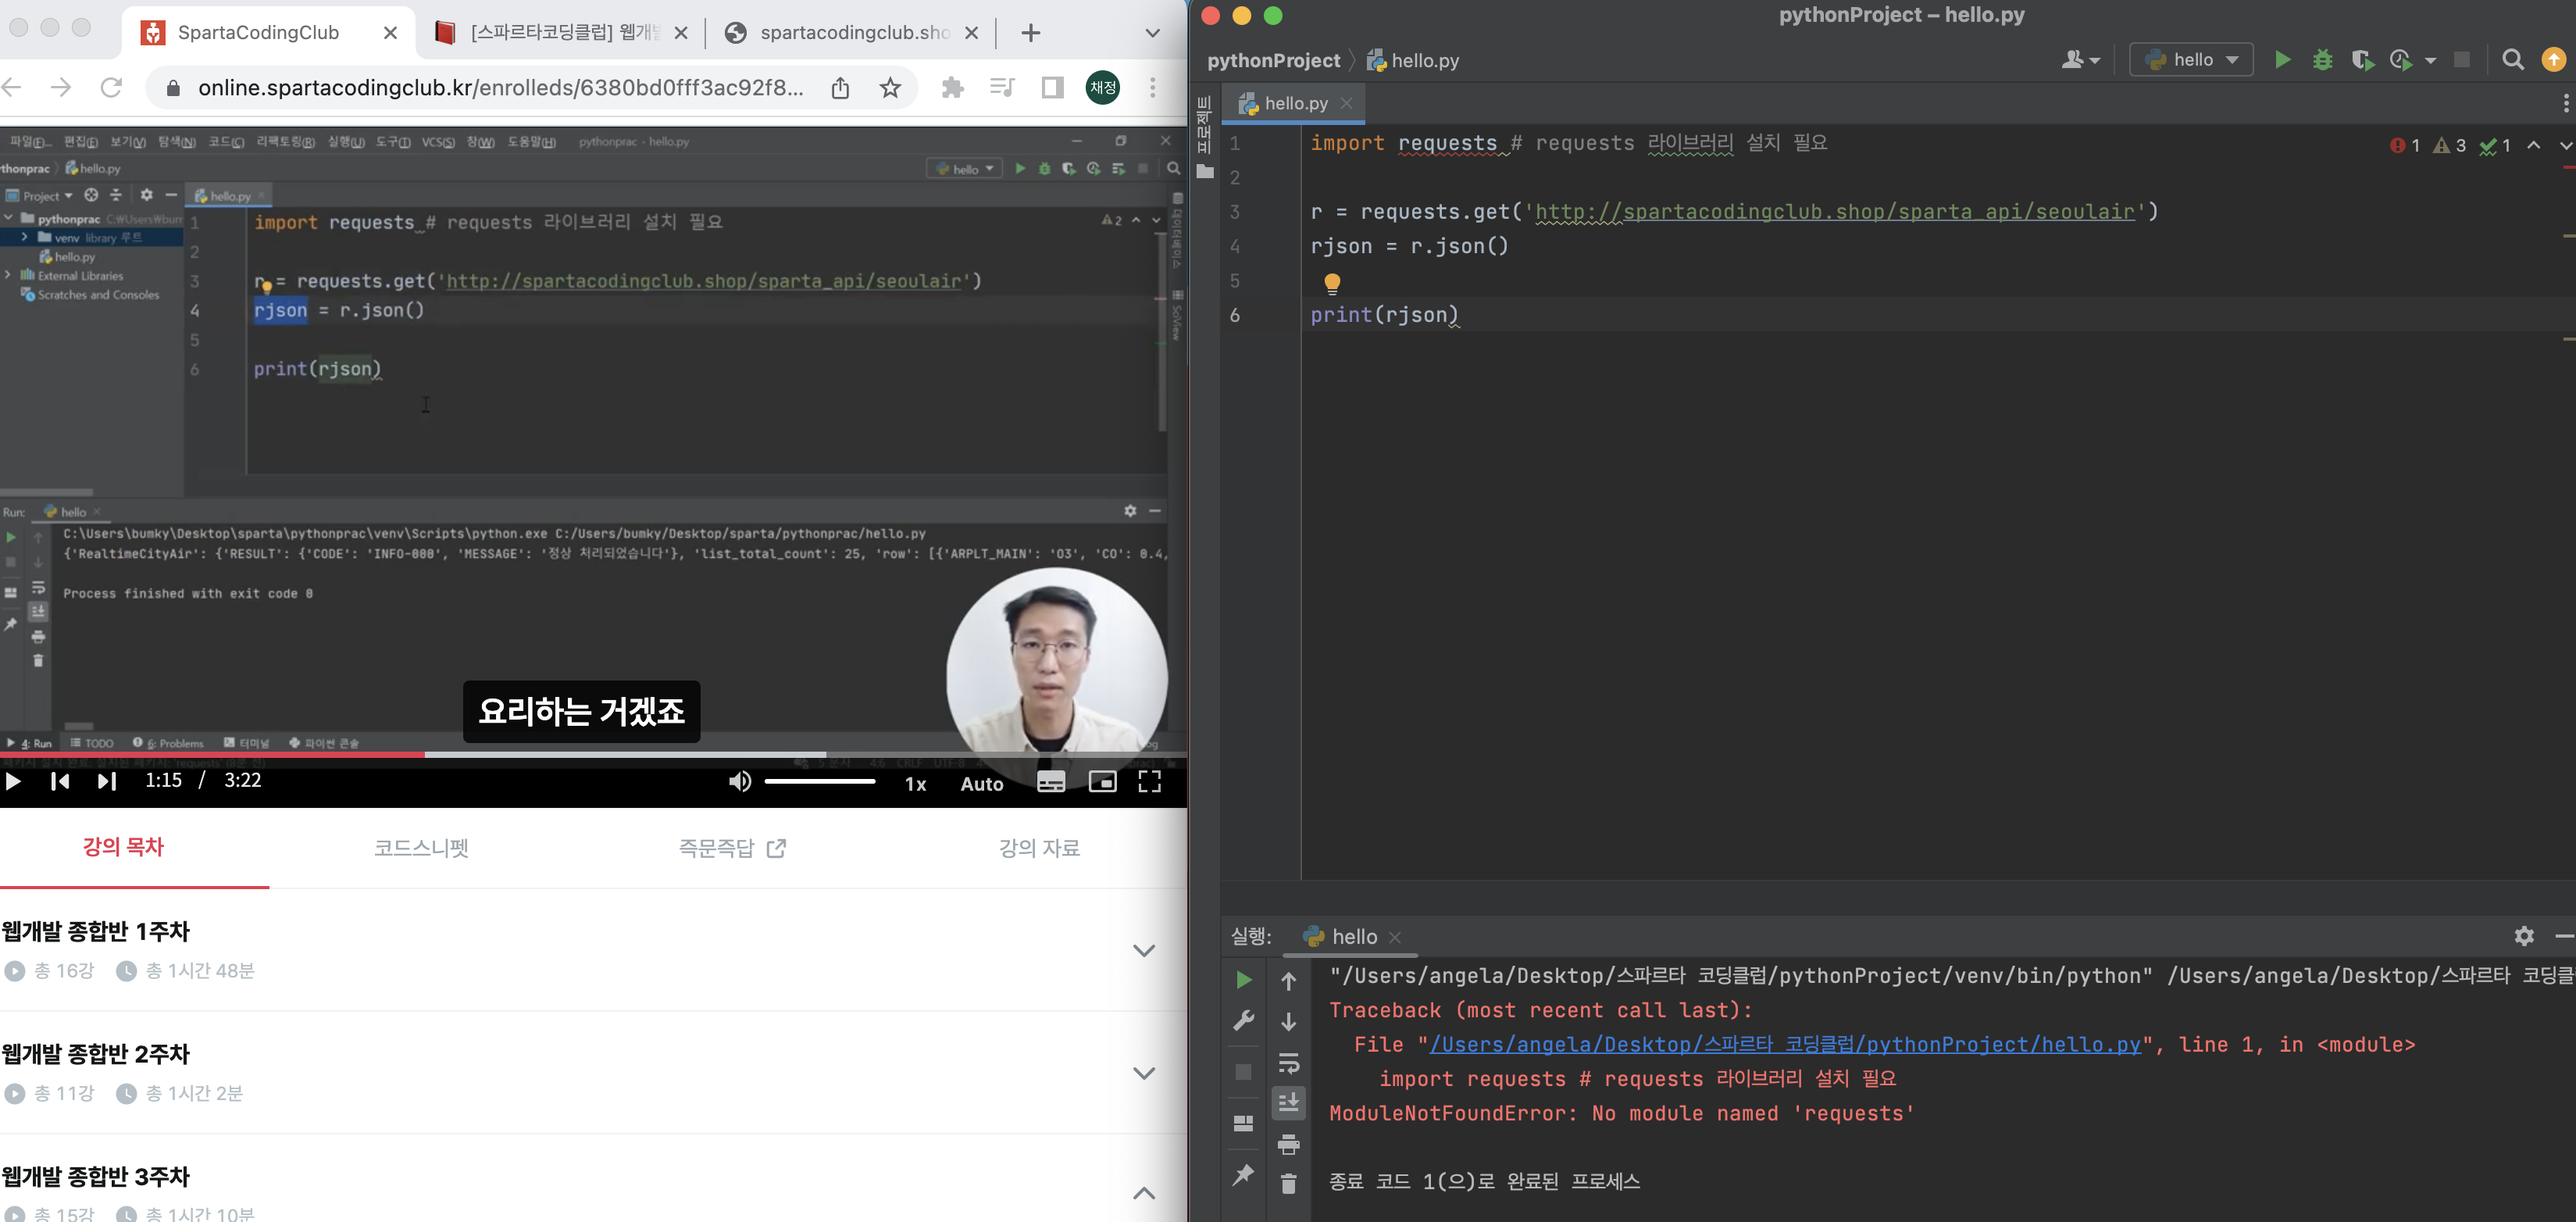Toggle fullscreen for the lecture video
The height and width of the screenshot is (1222, 2576).
(x=1150, y=782)
